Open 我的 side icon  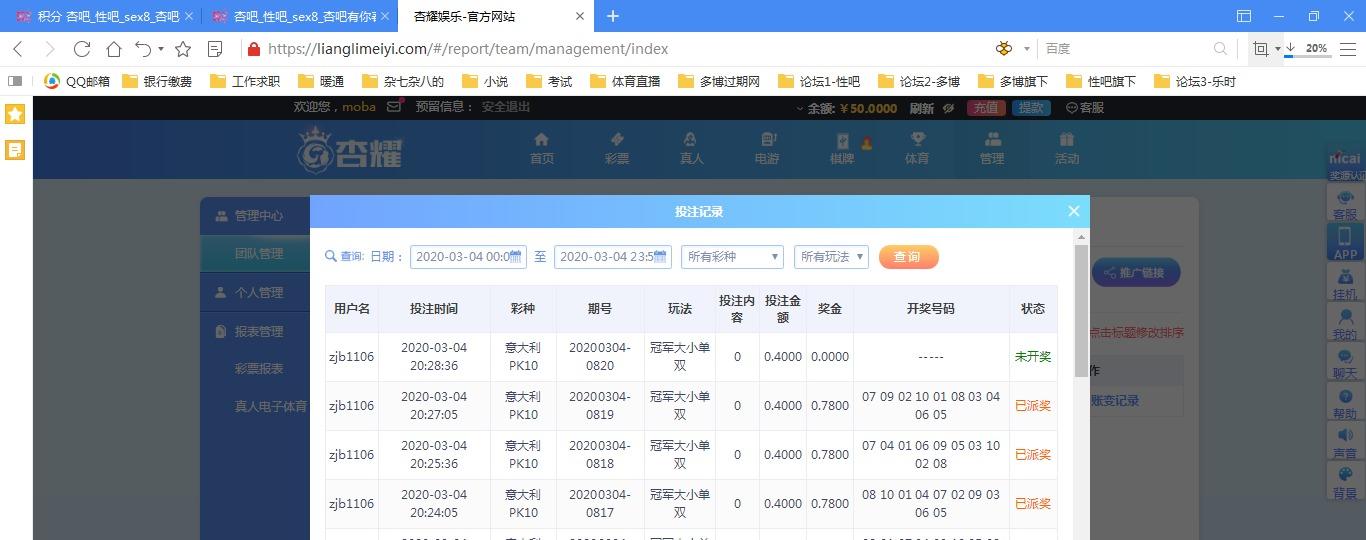(x=1345, y=323)
